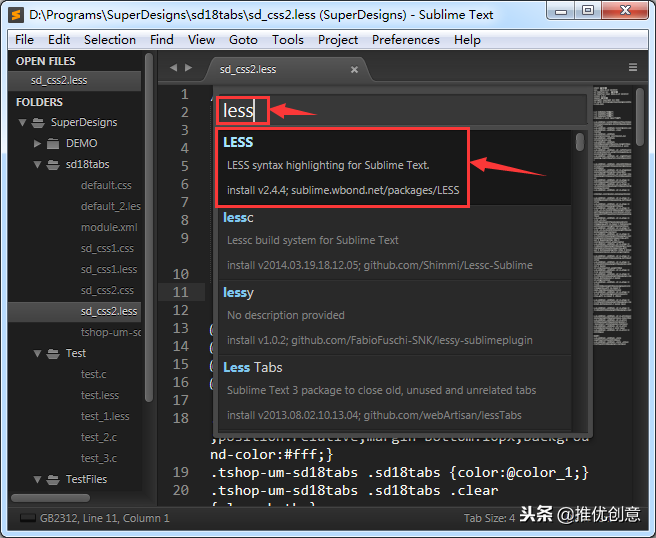
Task: Open the tab list hamburger menu
Action: [x=633, y=67]
